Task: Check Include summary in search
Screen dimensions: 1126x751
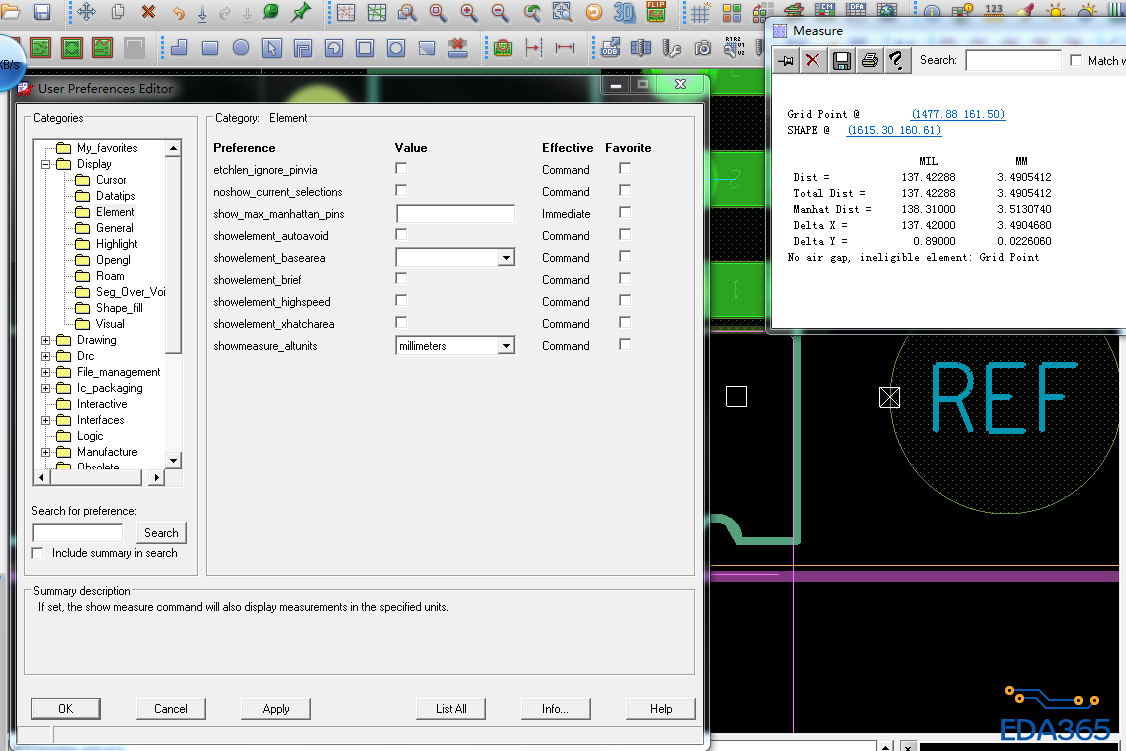Action: click(x=38, y=553)
